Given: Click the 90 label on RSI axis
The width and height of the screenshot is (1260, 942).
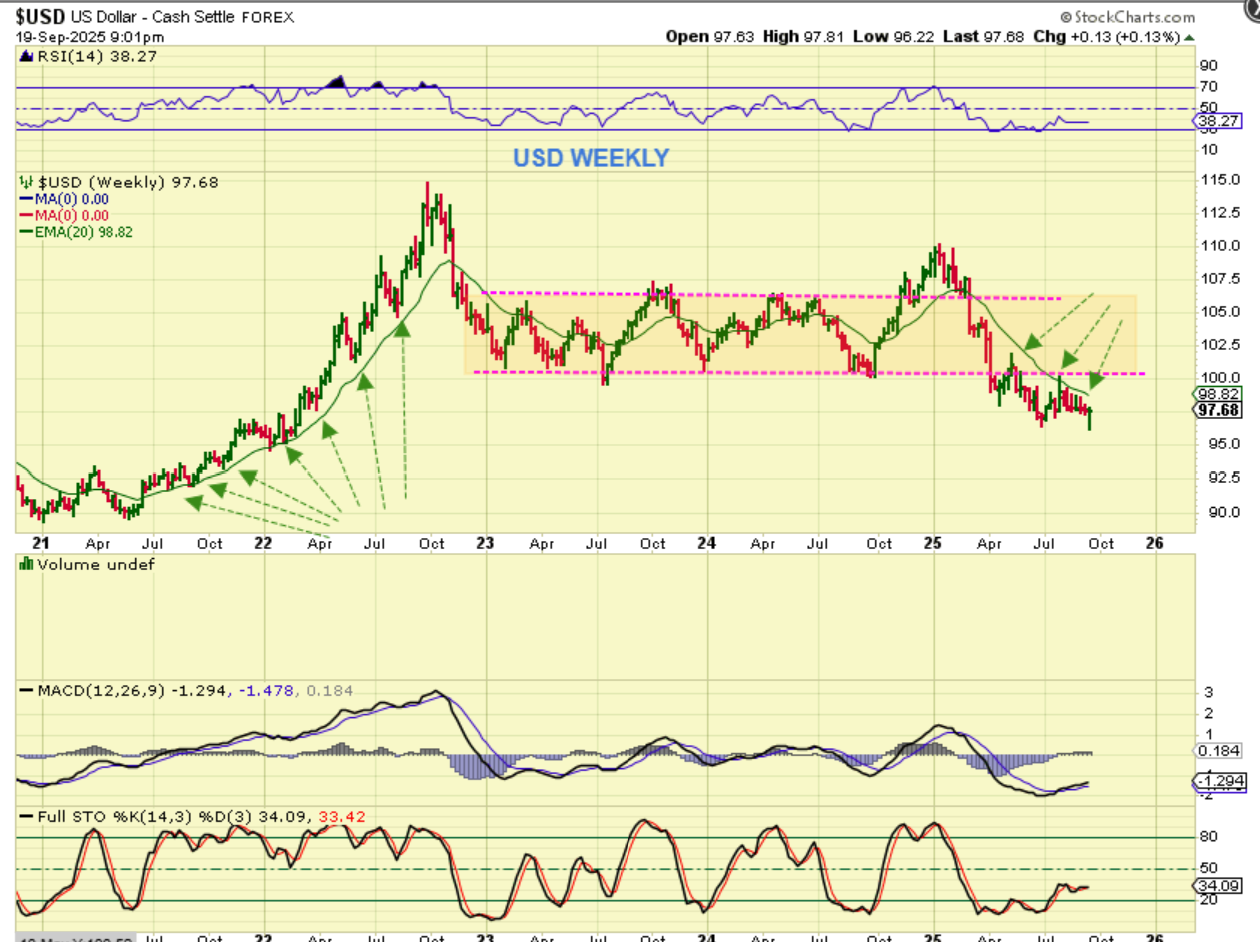Looking at the screenshot, I should point(1208,65).
